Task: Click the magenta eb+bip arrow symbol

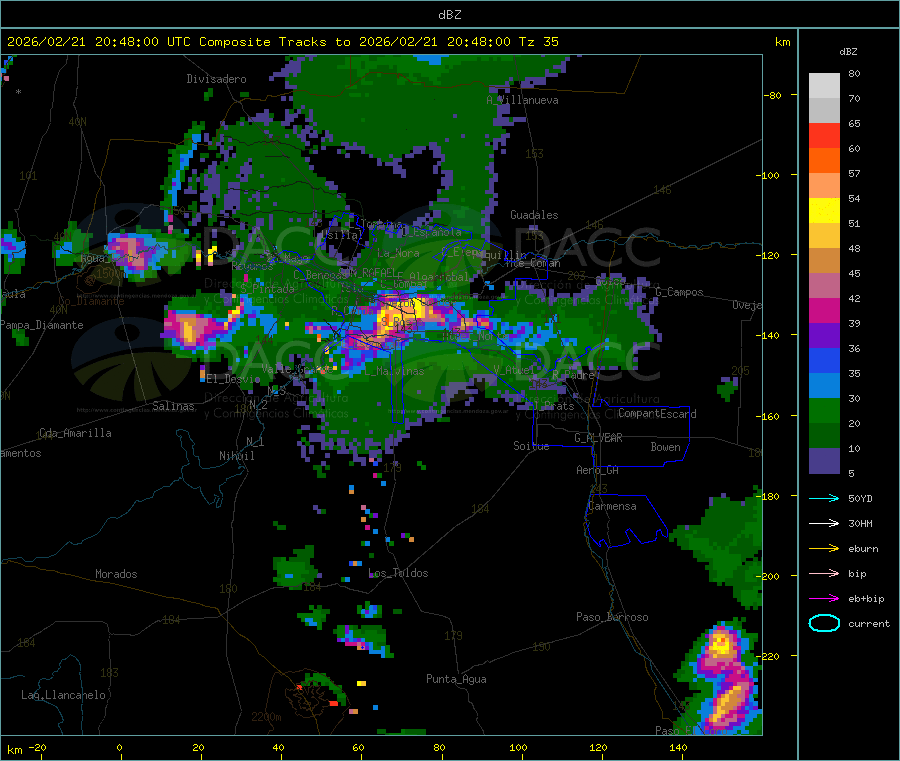Action: click(824, 599)
